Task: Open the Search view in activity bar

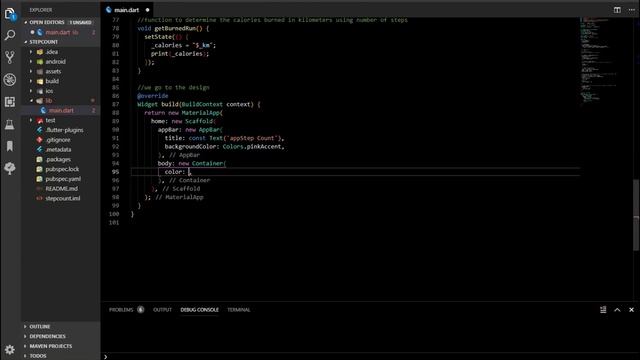Action: click(10, 35)
